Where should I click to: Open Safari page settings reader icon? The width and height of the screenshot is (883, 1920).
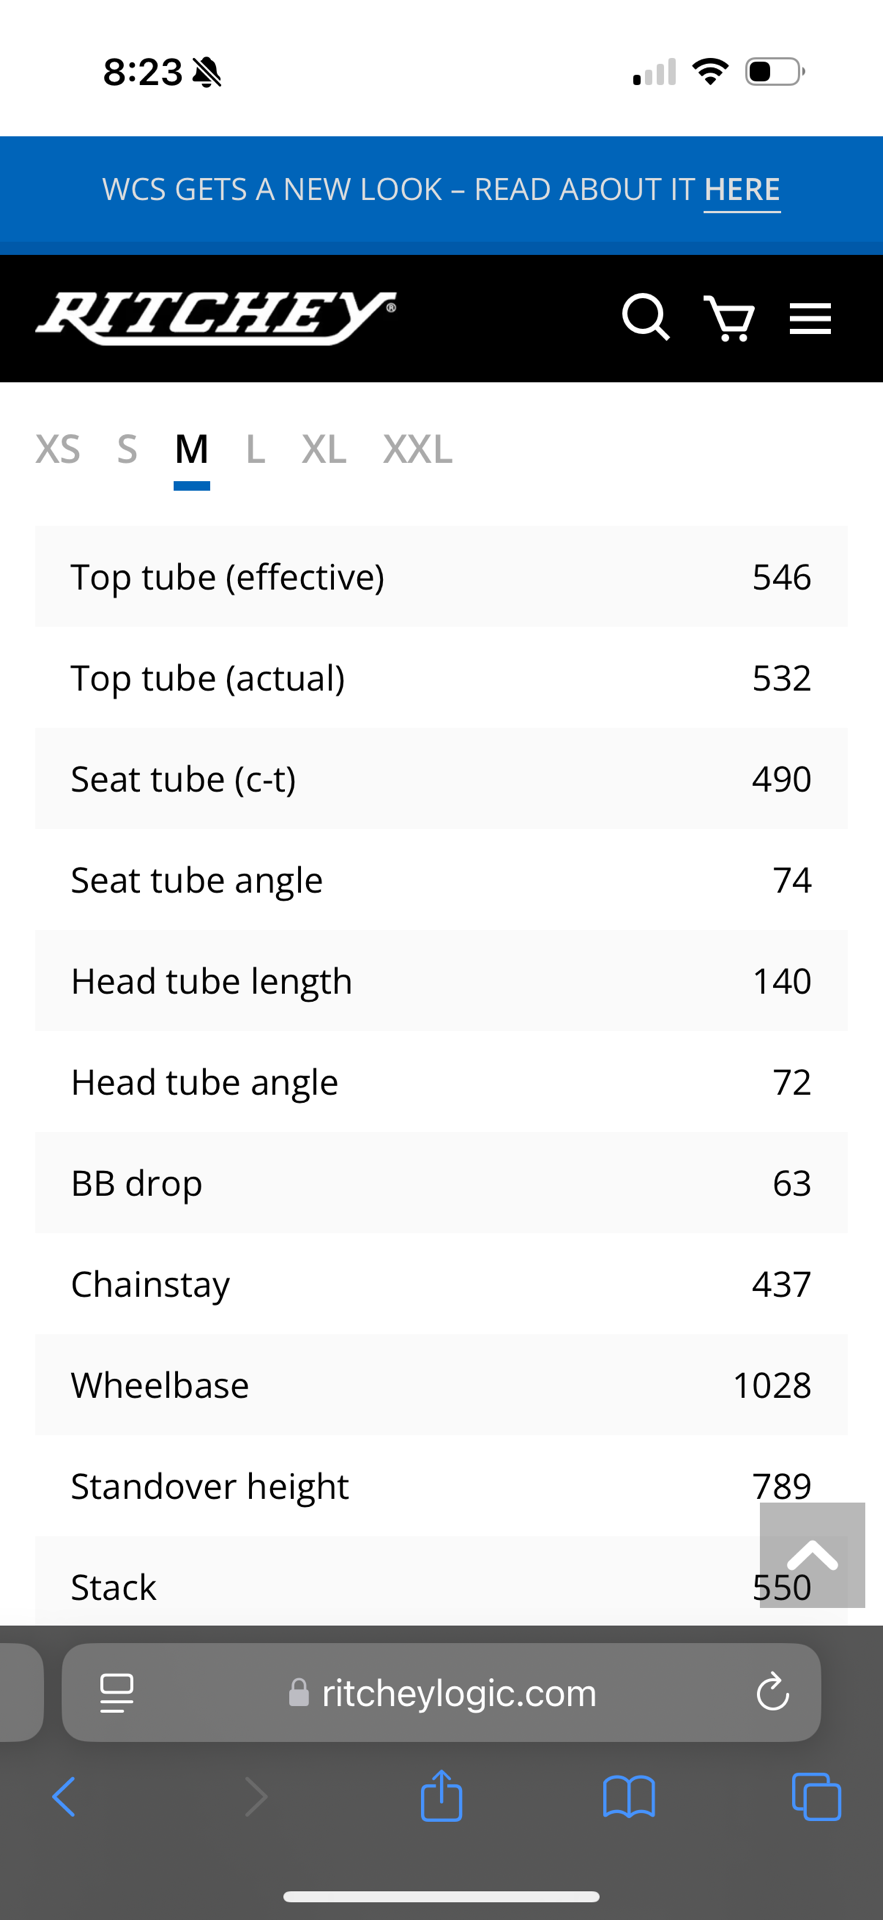click(117, 1693)
